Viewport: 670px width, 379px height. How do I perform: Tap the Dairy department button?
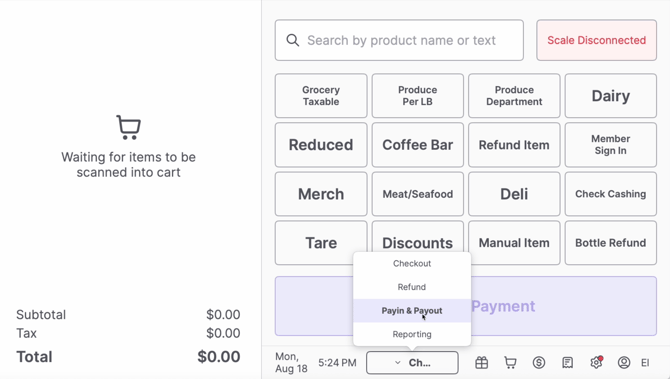pos(611,96)
